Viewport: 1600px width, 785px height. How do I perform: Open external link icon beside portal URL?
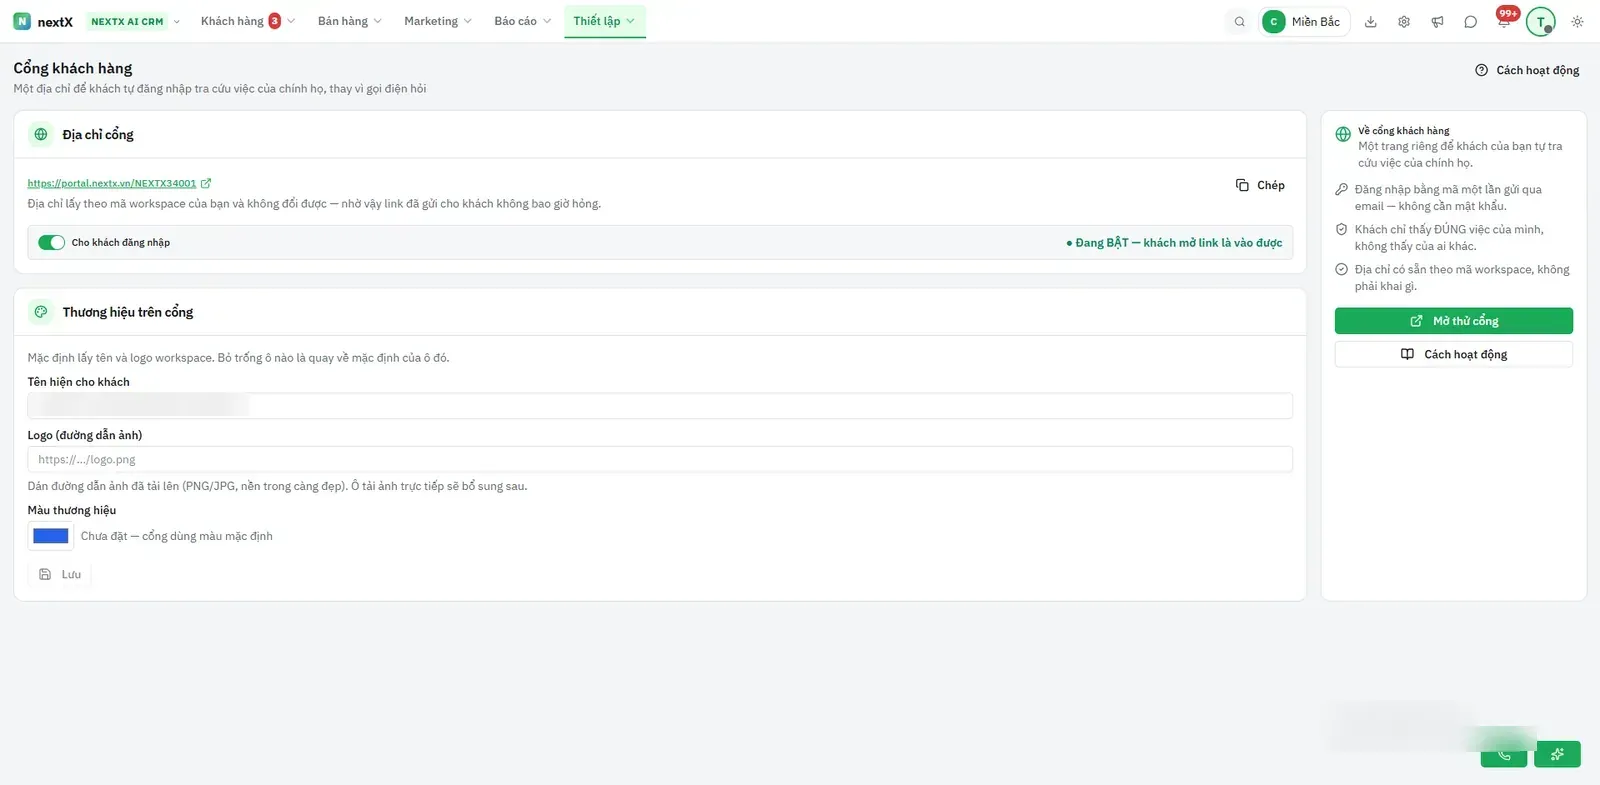(206, 183)
